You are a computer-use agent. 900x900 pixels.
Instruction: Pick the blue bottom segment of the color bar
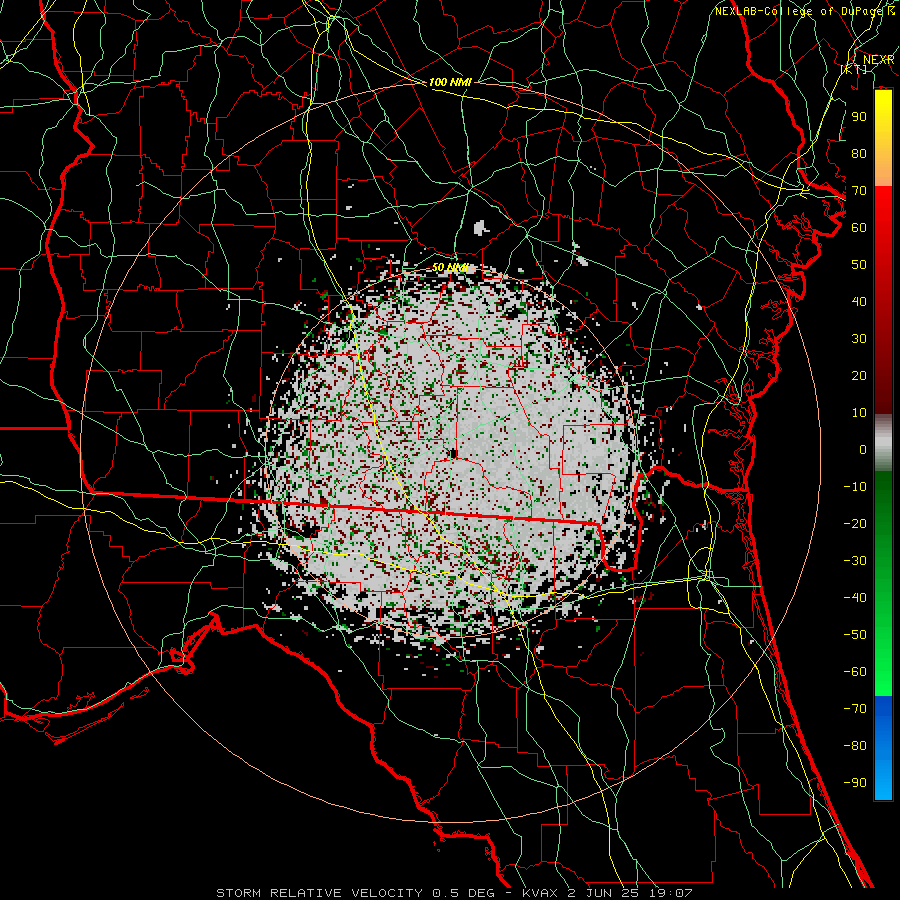pyautogui.click(x=883, y=748)
